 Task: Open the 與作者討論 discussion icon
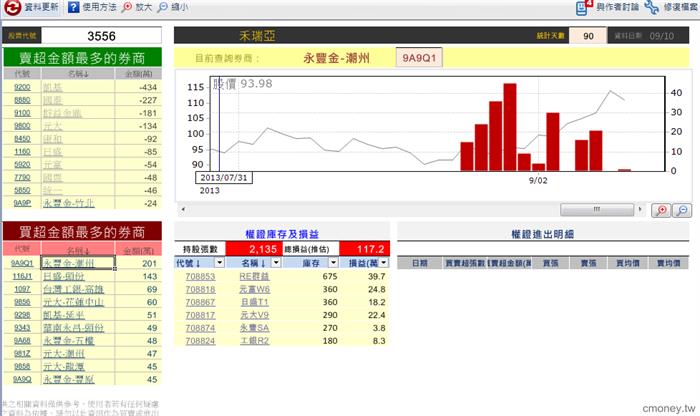pyautogui.click(x=583, y=7)
